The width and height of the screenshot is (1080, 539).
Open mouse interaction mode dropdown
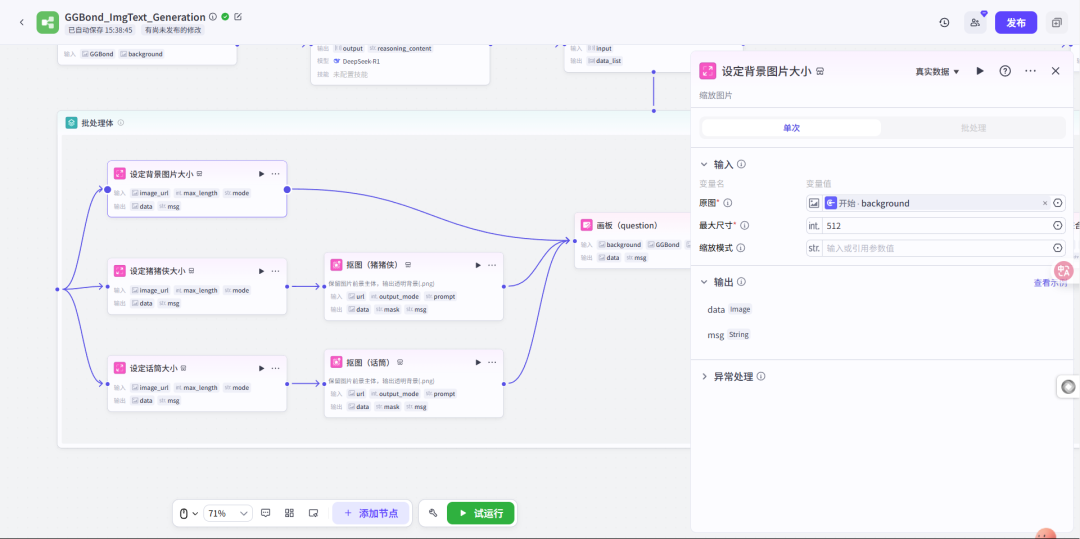189,514
